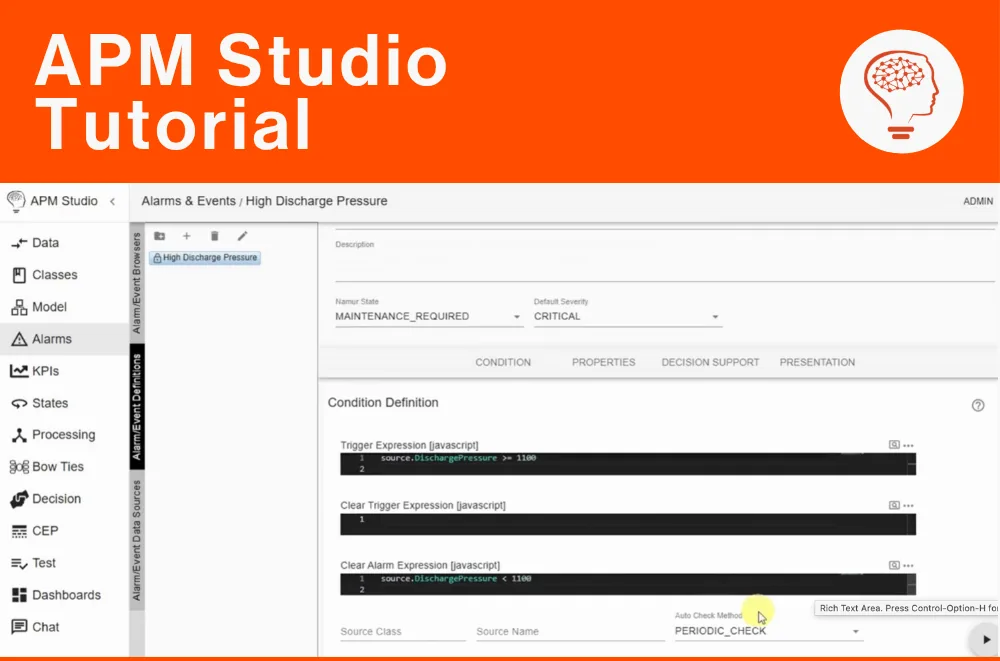Open Clear Alarm Expression more options
Screen dimensions: 1000x661
point(909,565)
